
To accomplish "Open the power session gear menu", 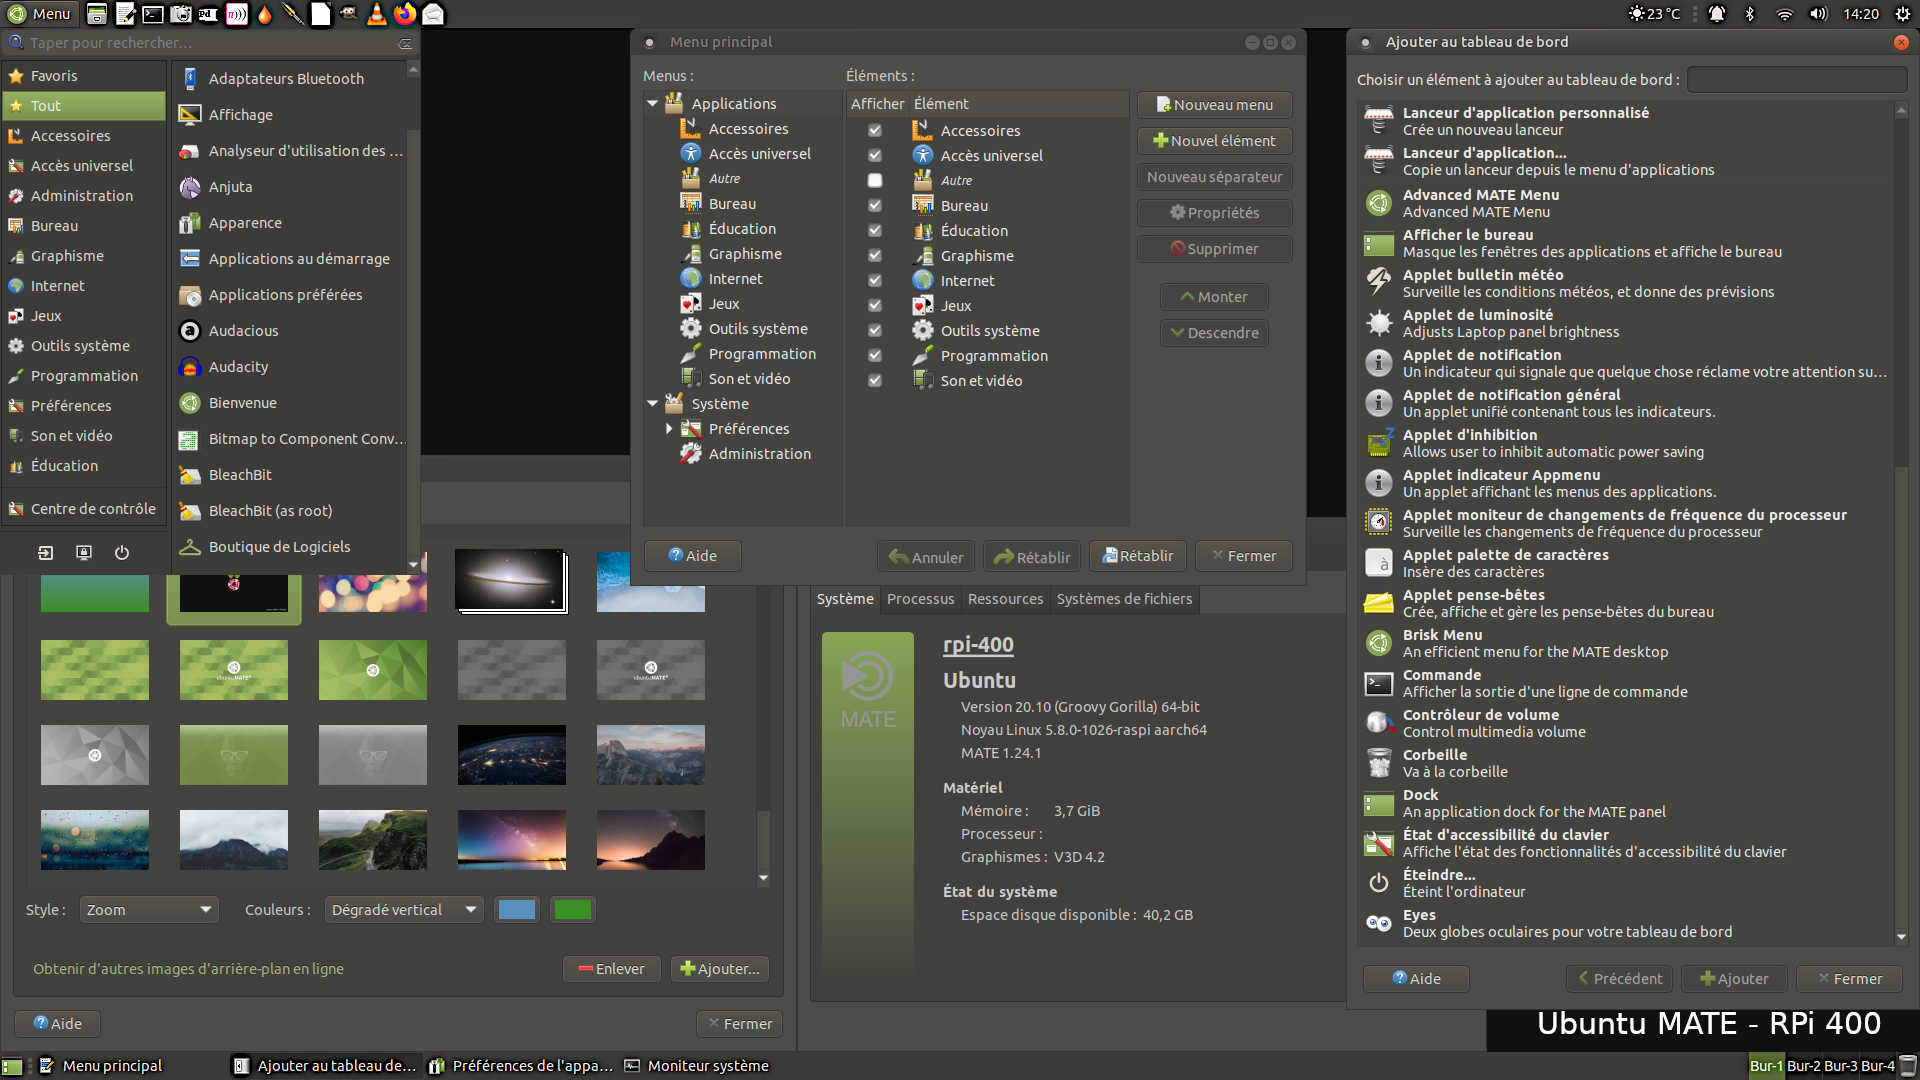I will pyautogui.click(x=1903, y=14).
